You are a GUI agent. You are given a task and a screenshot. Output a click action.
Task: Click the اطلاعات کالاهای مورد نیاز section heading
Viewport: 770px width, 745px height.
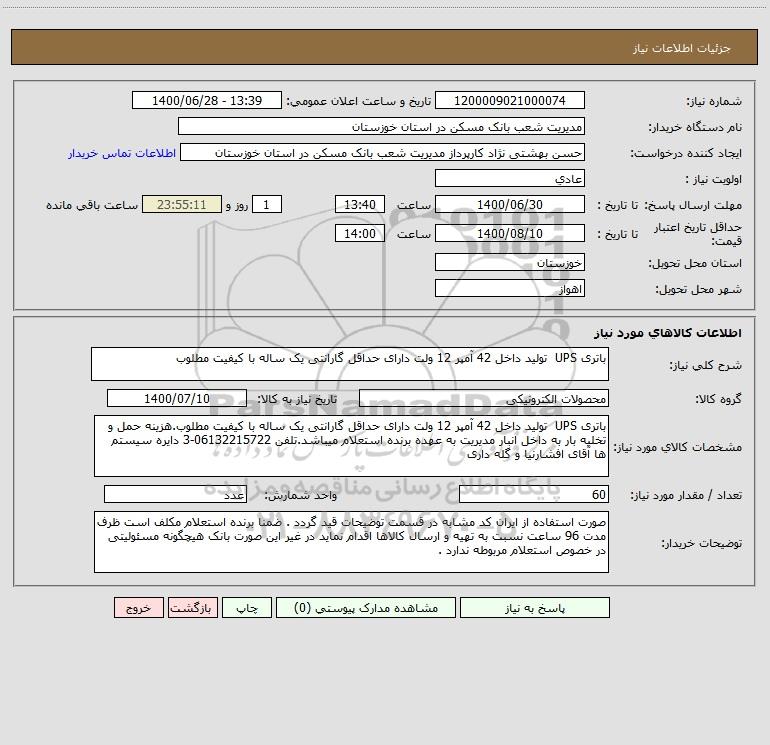pos(668,333)
